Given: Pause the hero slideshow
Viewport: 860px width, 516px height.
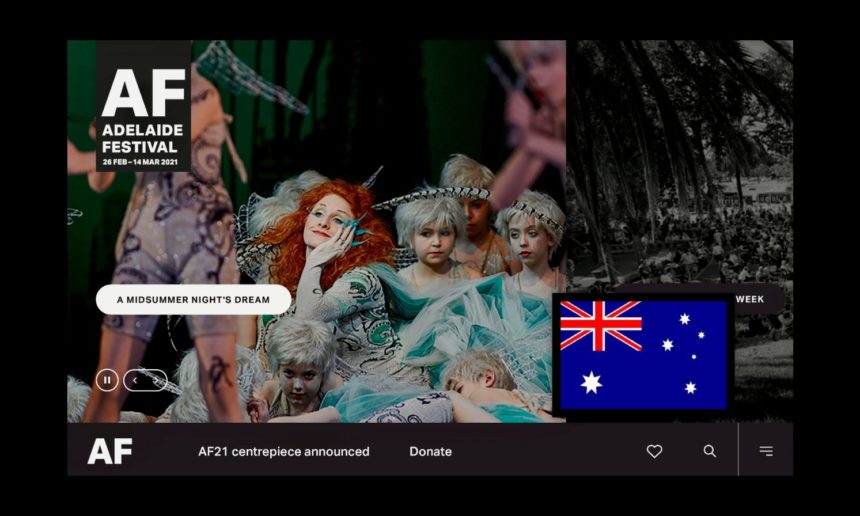Looking at the screenshot, I should (x=107, y=380).
